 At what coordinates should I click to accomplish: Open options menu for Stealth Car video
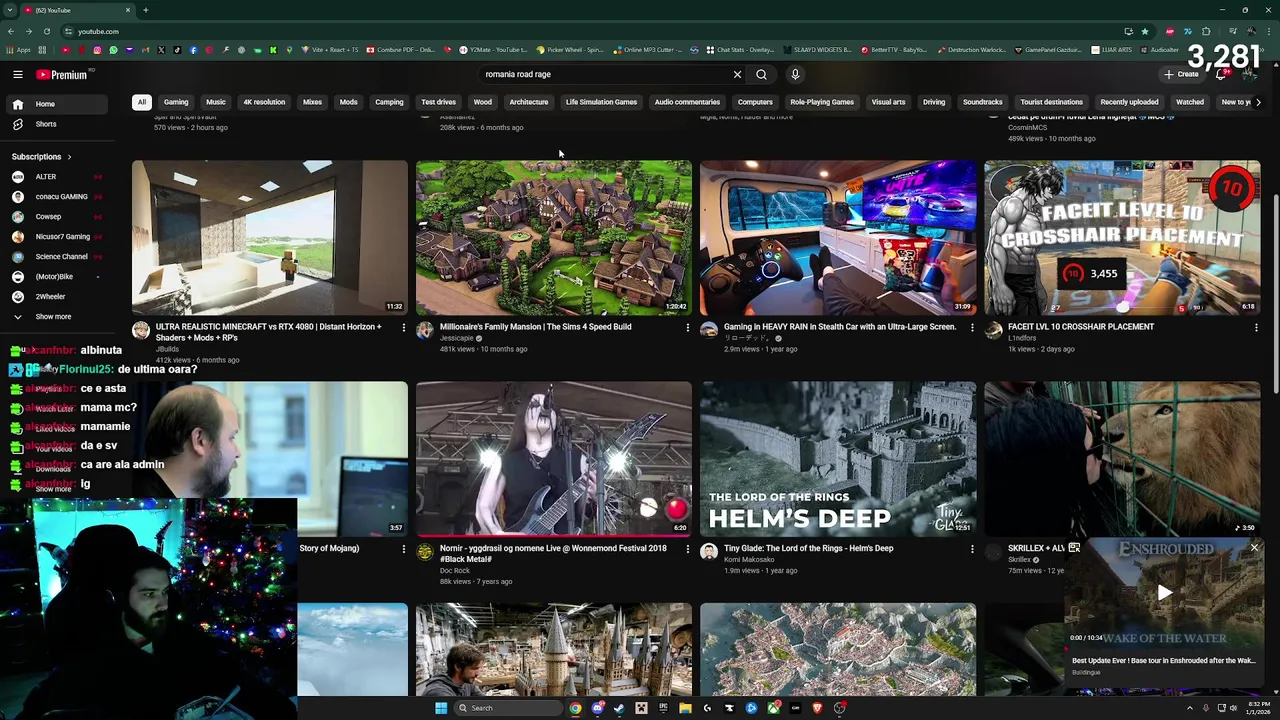pyautogui.click(x=972, y=327)
